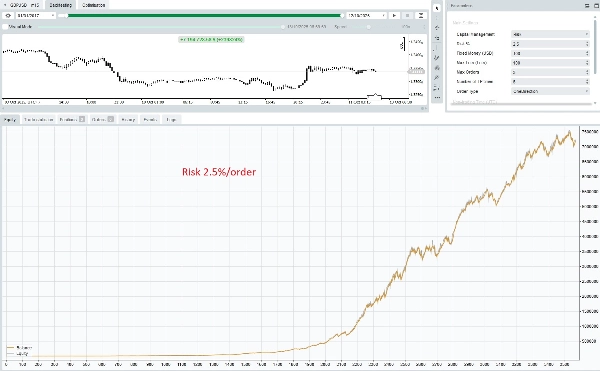
Task: Click the Speed slider handle
Action: click(368, 27)
